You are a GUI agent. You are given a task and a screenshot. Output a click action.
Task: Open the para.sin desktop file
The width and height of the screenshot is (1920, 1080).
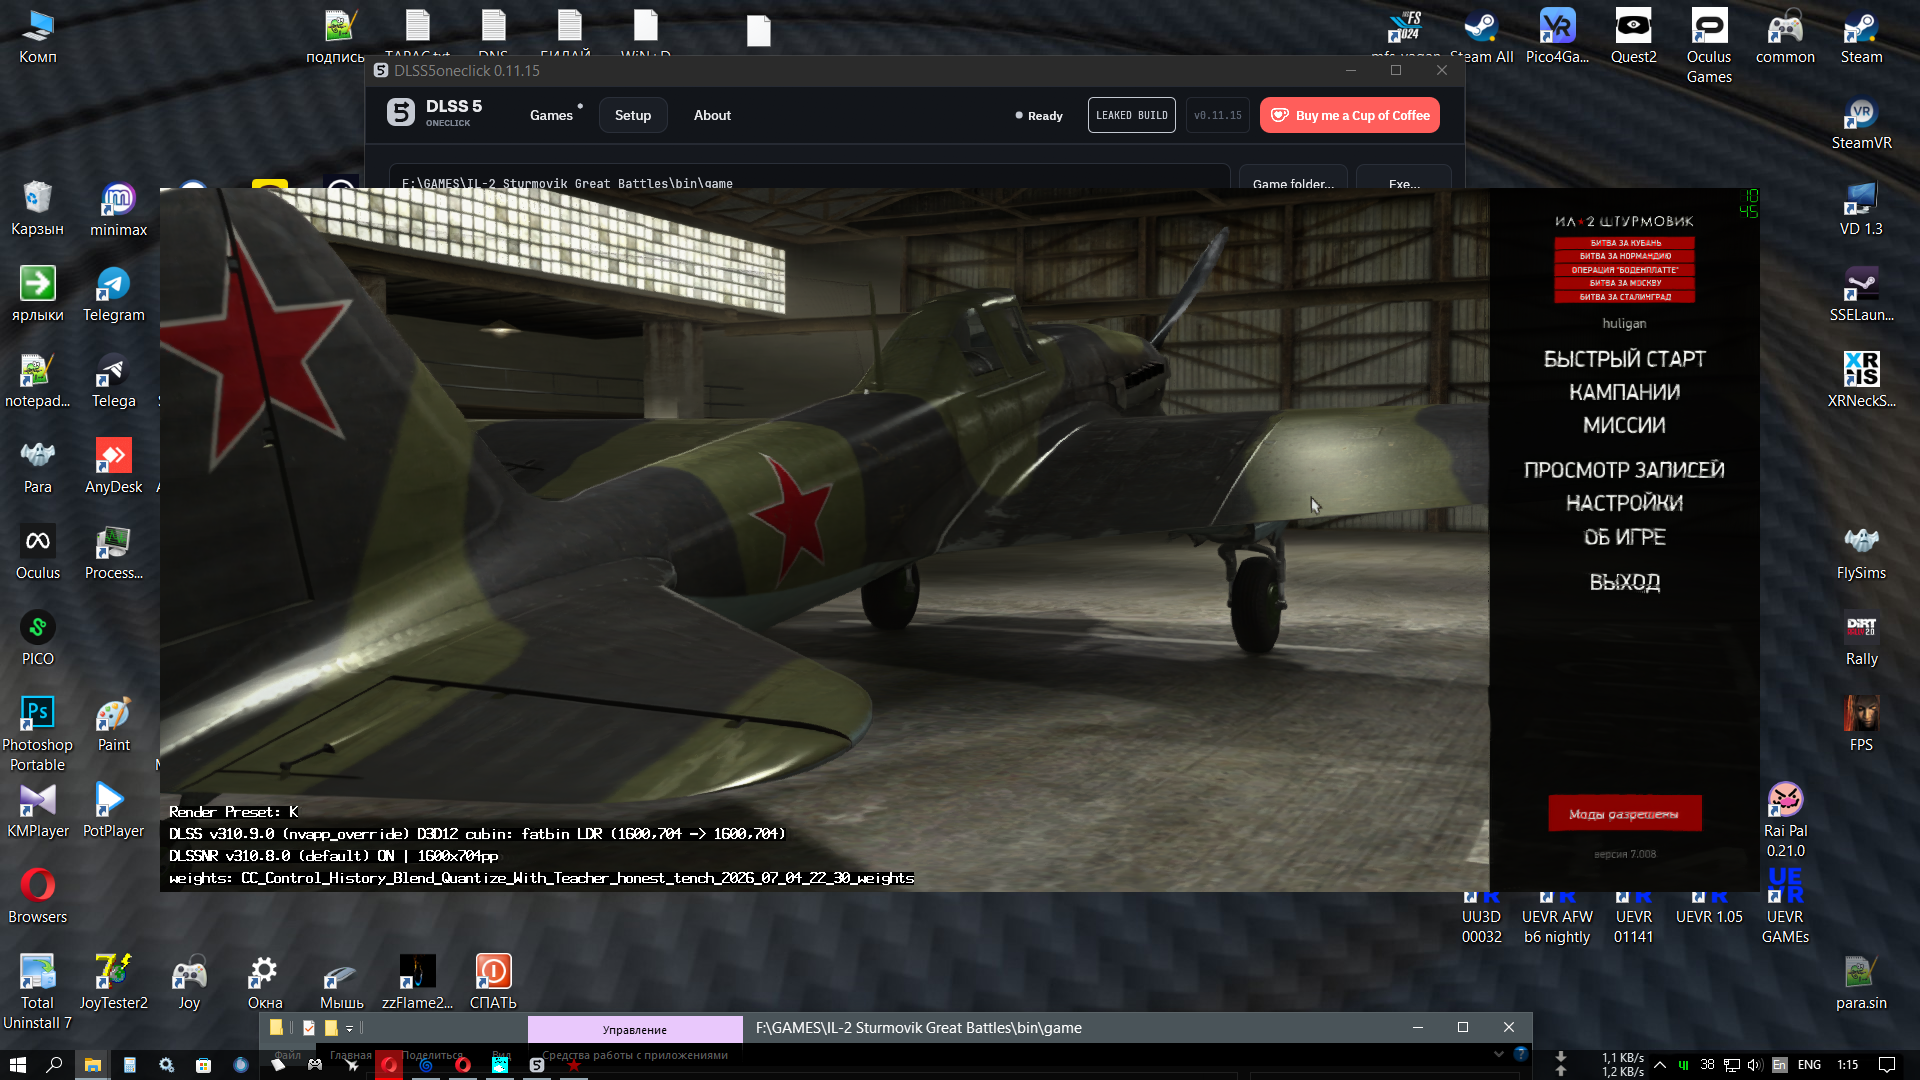pos(1861,984)
